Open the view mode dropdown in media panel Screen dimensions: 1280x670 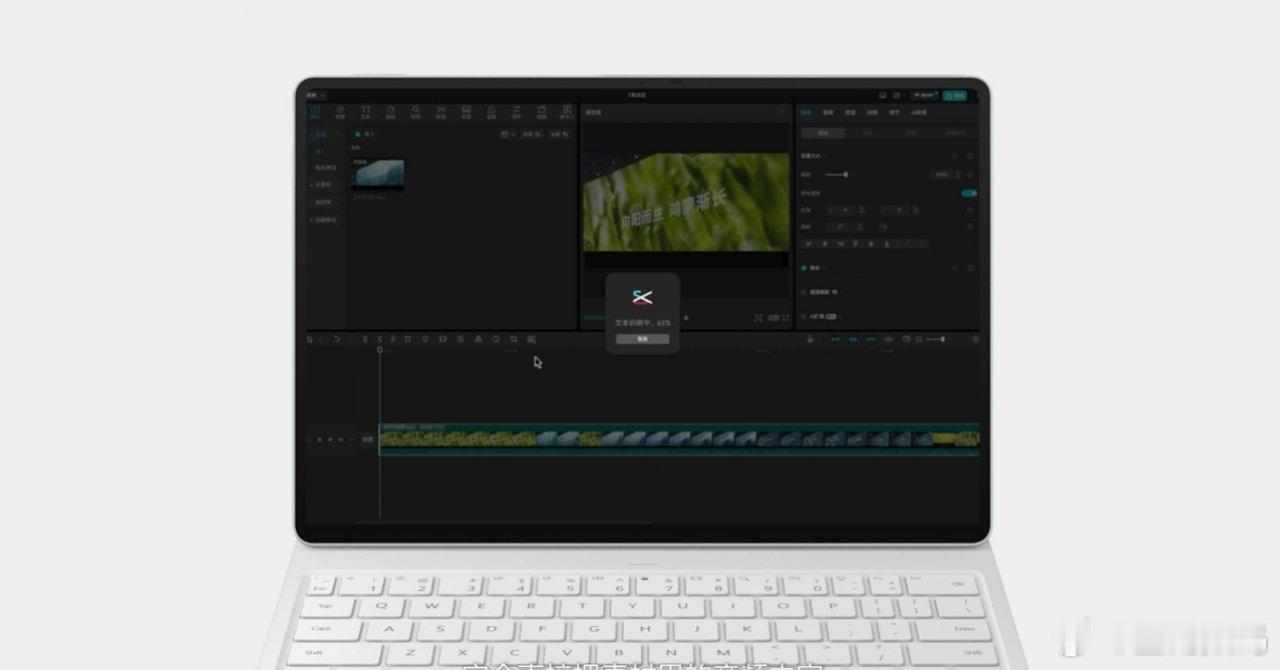[x=508, y=134]
